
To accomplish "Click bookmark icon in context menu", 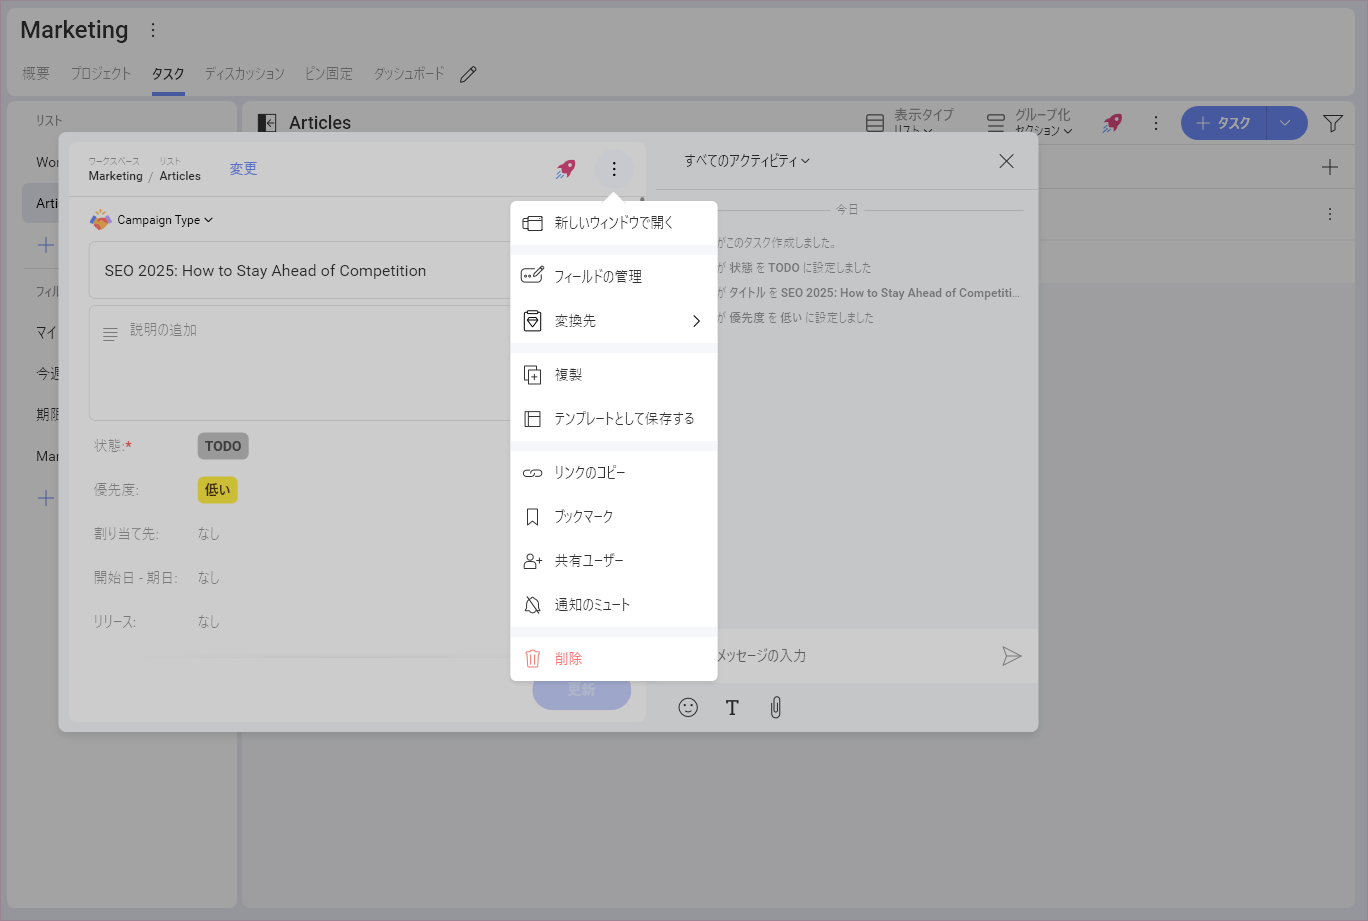I will point(533,517).
